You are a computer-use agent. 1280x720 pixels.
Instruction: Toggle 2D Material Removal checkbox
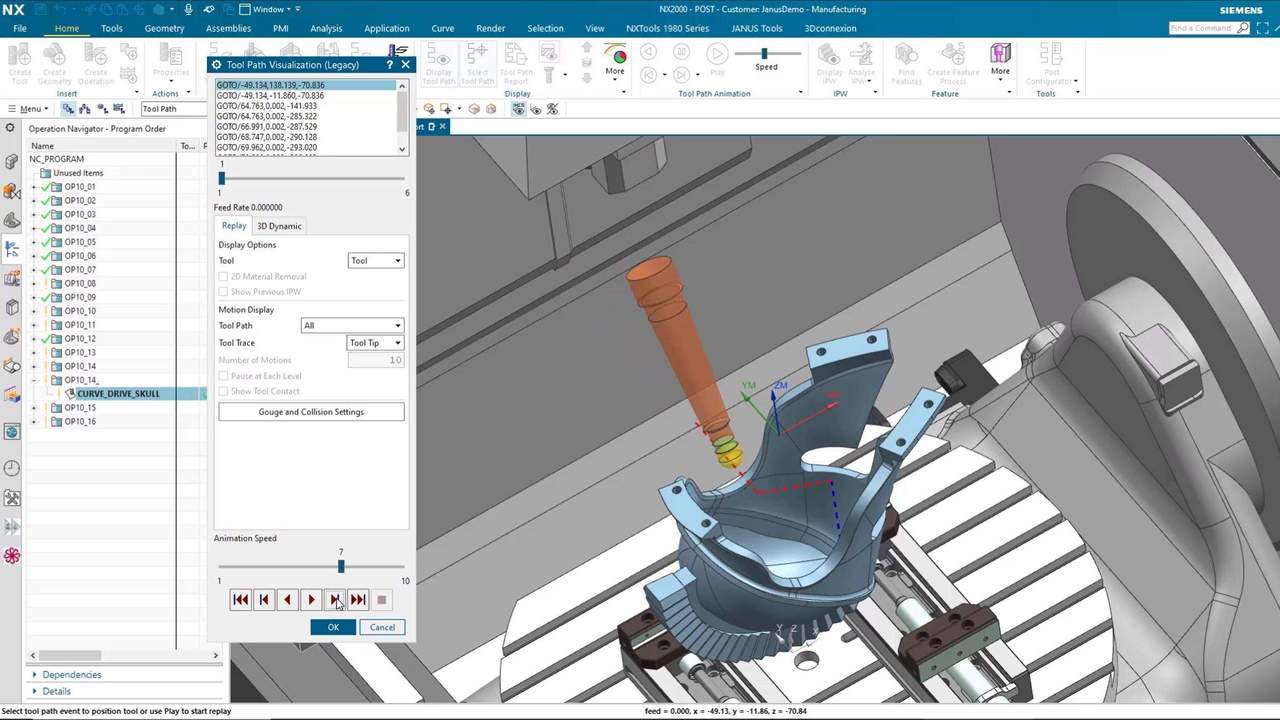[x=224, y=276]
